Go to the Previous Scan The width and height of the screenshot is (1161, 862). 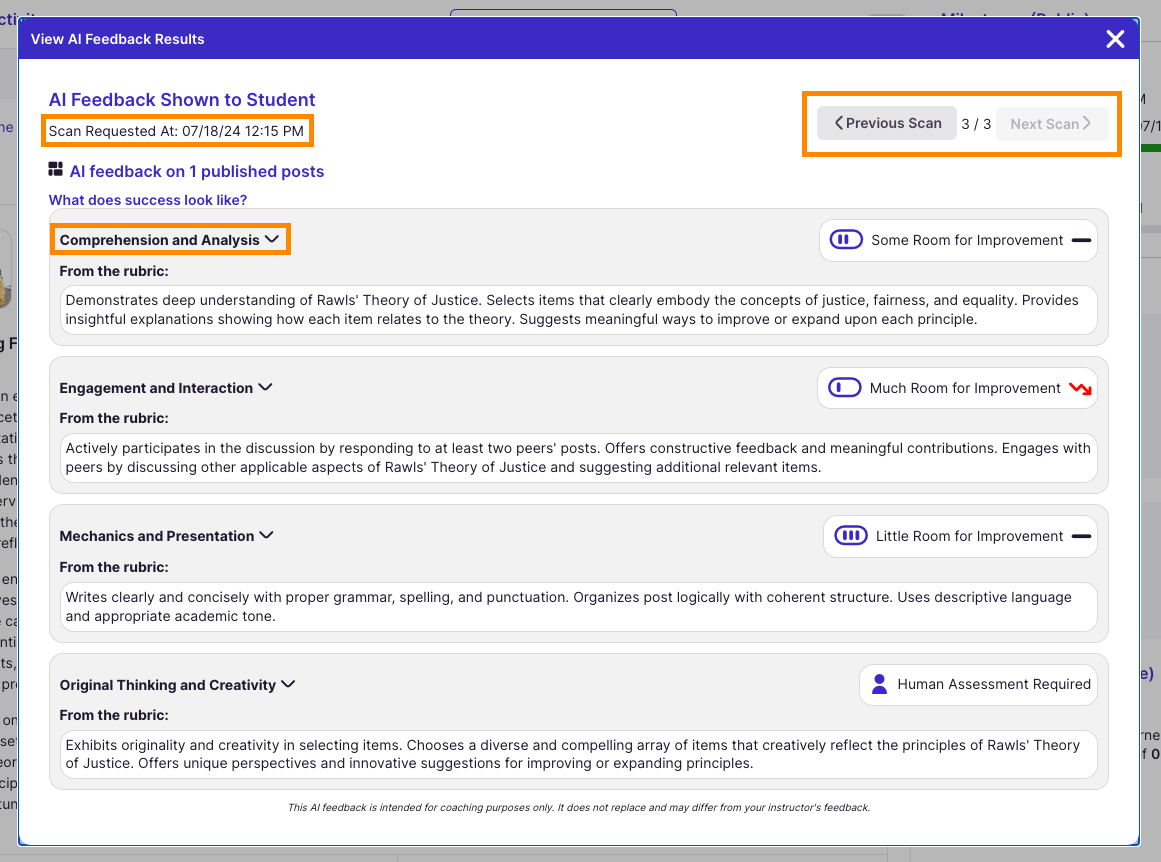click(x=887, y=124)
